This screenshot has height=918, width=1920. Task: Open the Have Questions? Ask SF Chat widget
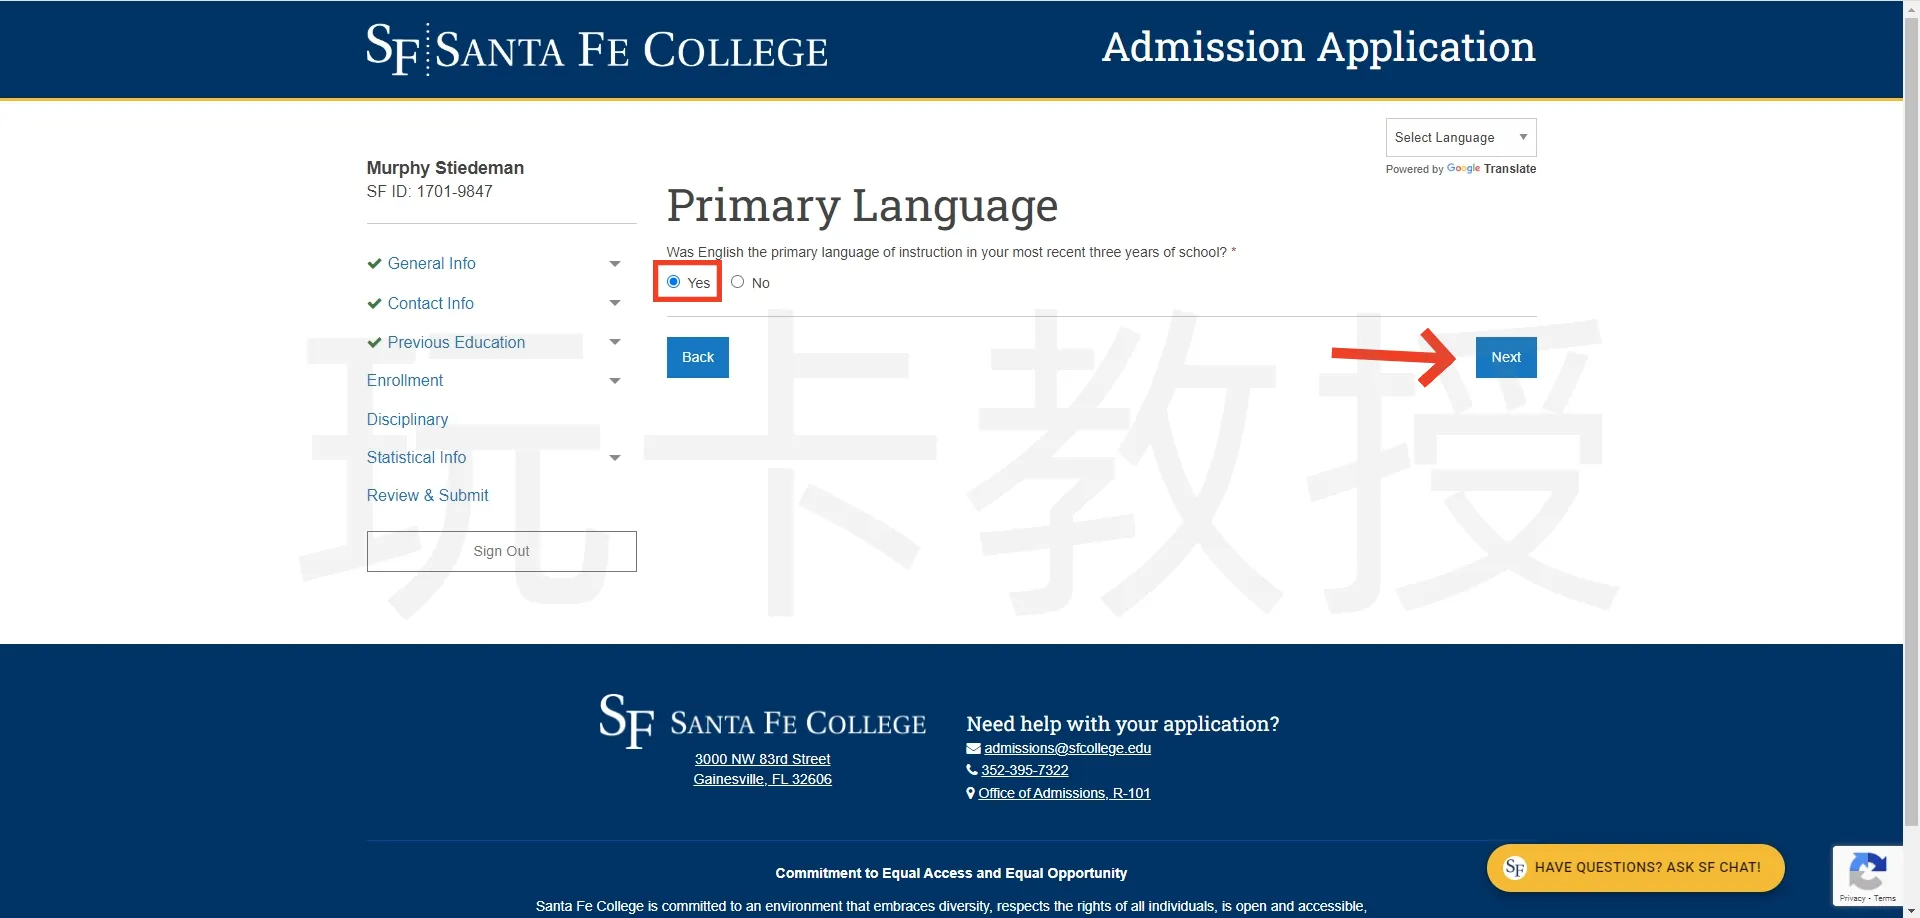coord(1635,868)
